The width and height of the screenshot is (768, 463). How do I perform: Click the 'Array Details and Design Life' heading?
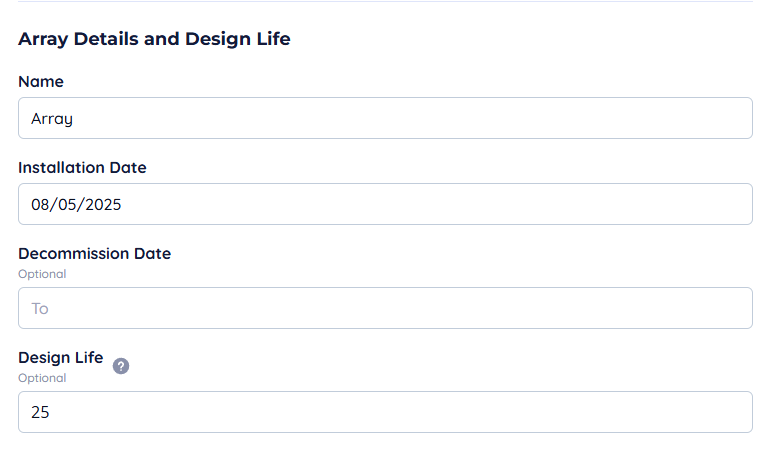point(154,39)
